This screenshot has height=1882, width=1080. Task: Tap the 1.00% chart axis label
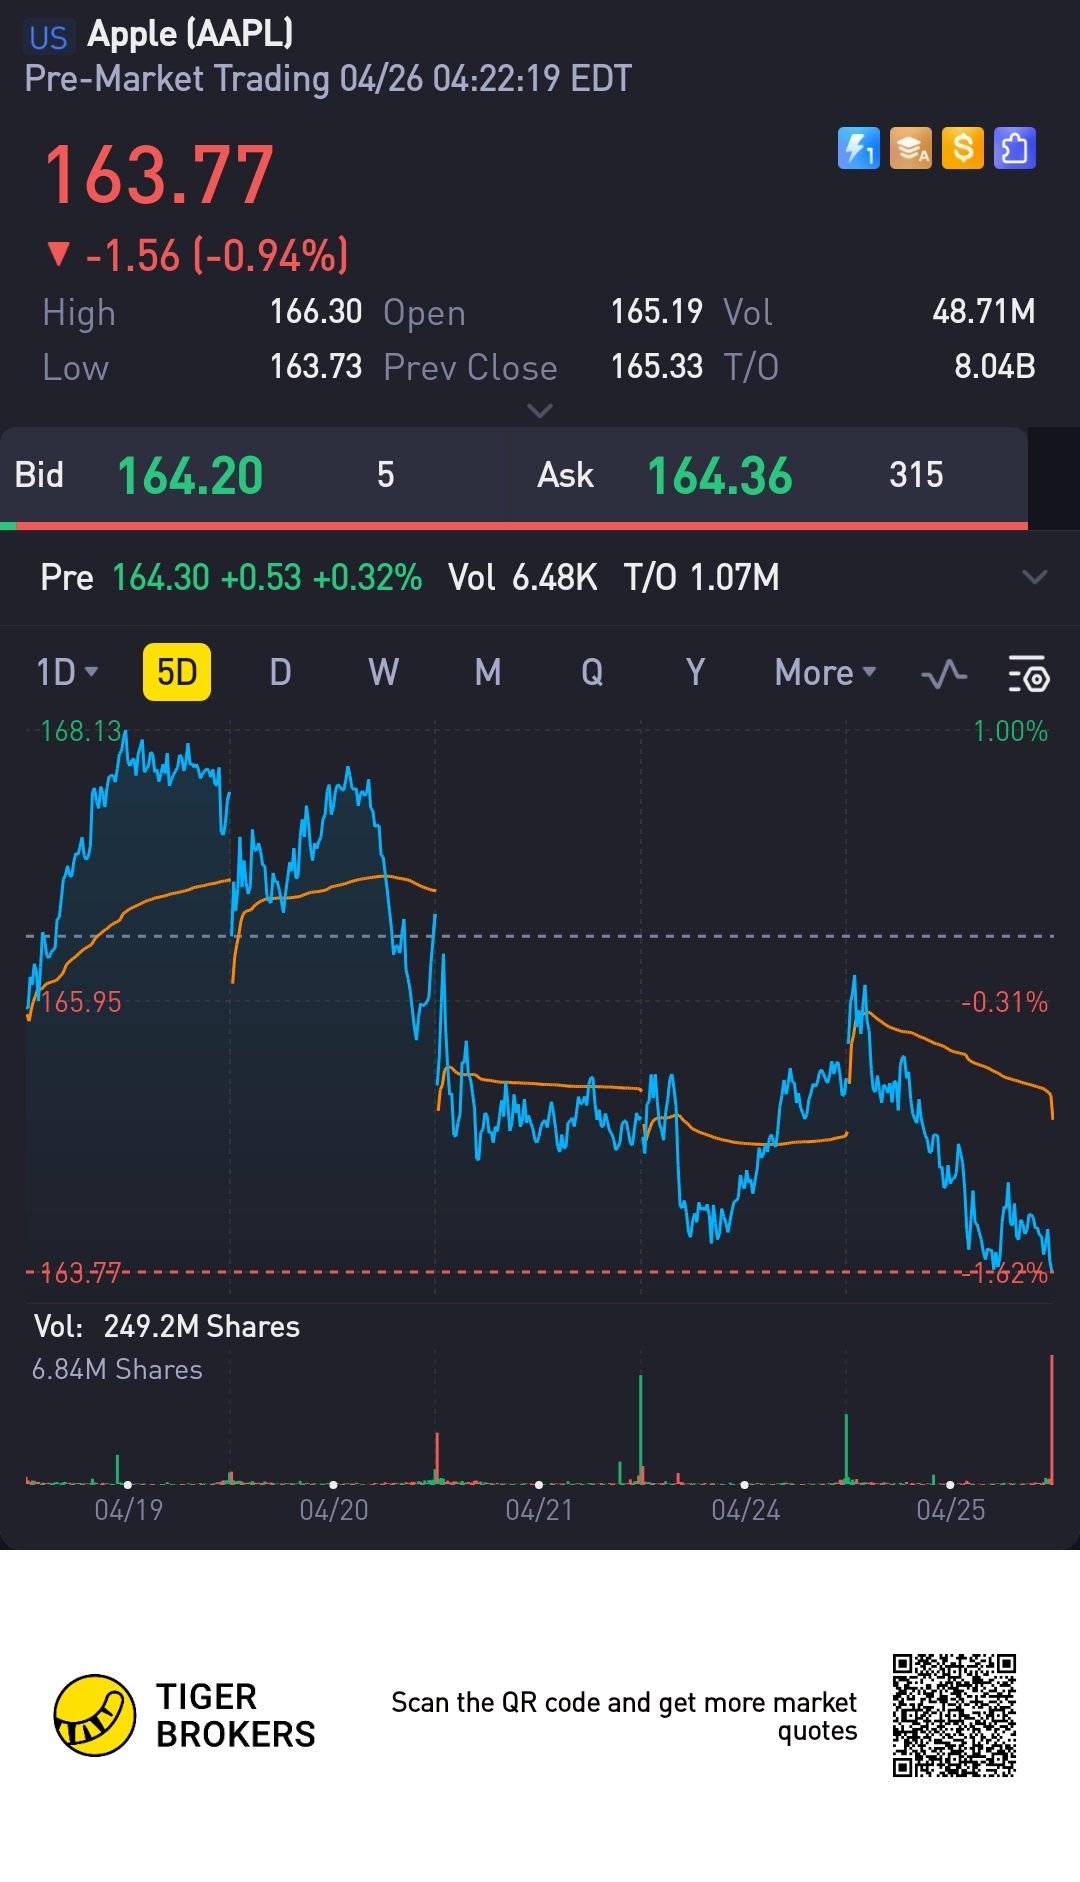pos(1011,731)
